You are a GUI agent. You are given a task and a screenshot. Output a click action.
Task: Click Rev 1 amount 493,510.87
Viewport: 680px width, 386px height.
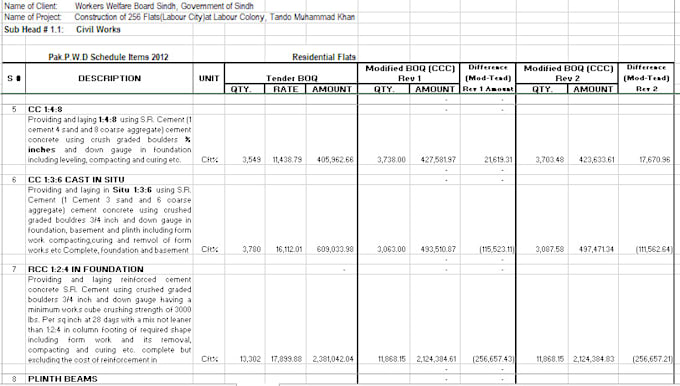click(x=438, y=249)
